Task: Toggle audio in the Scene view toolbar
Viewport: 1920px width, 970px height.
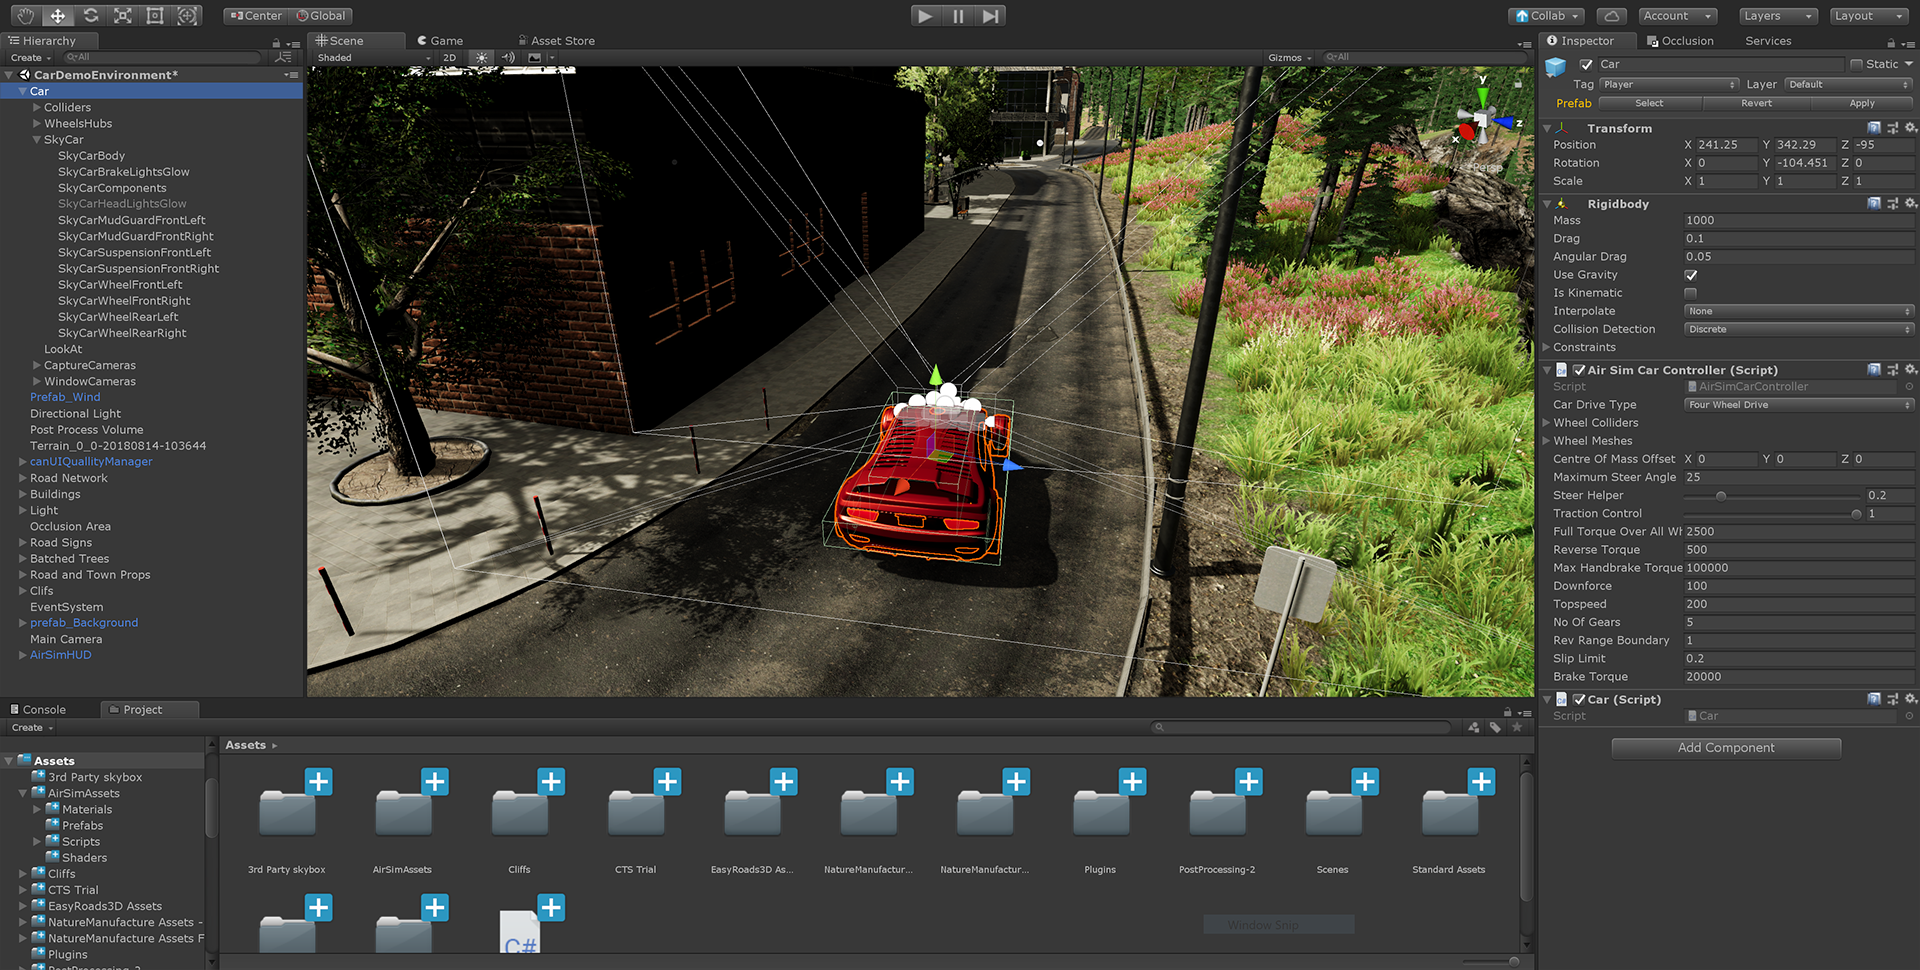Action: pos(507,57)
